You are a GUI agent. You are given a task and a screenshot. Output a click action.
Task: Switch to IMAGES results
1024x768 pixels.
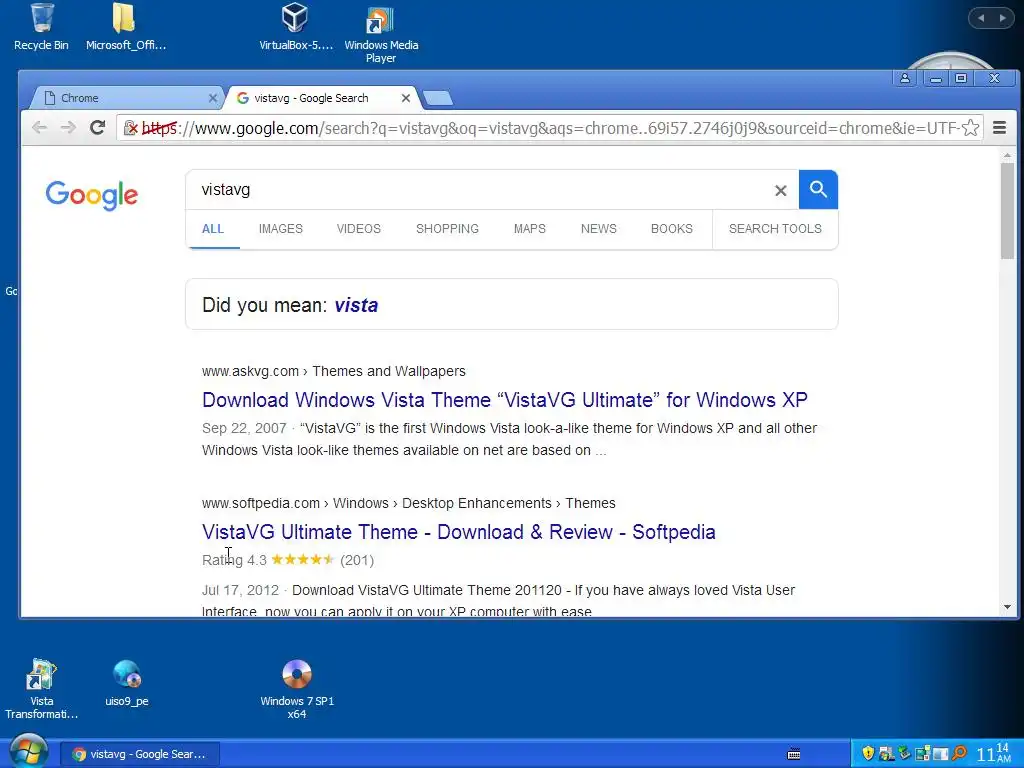tap(281, 229)
